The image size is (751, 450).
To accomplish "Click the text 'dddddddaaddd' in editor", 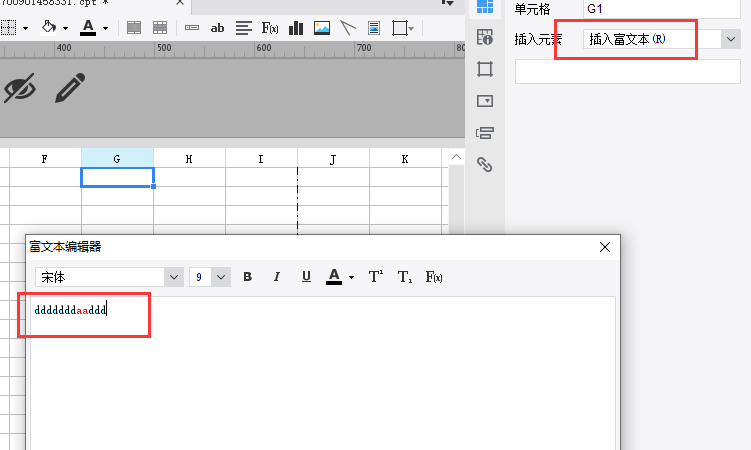I will pyautogui.click(x=70, y=310).
